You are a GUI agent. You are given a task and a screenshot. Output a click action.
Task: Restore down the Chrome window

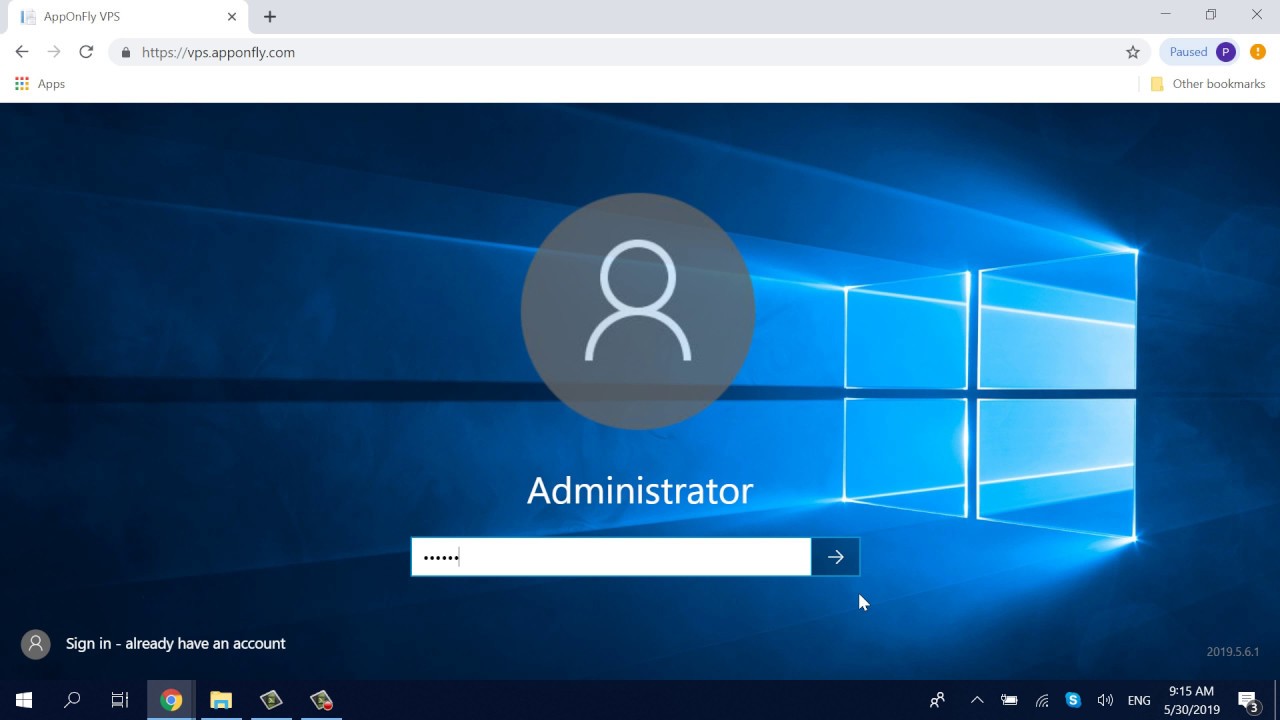[1211, 14]
